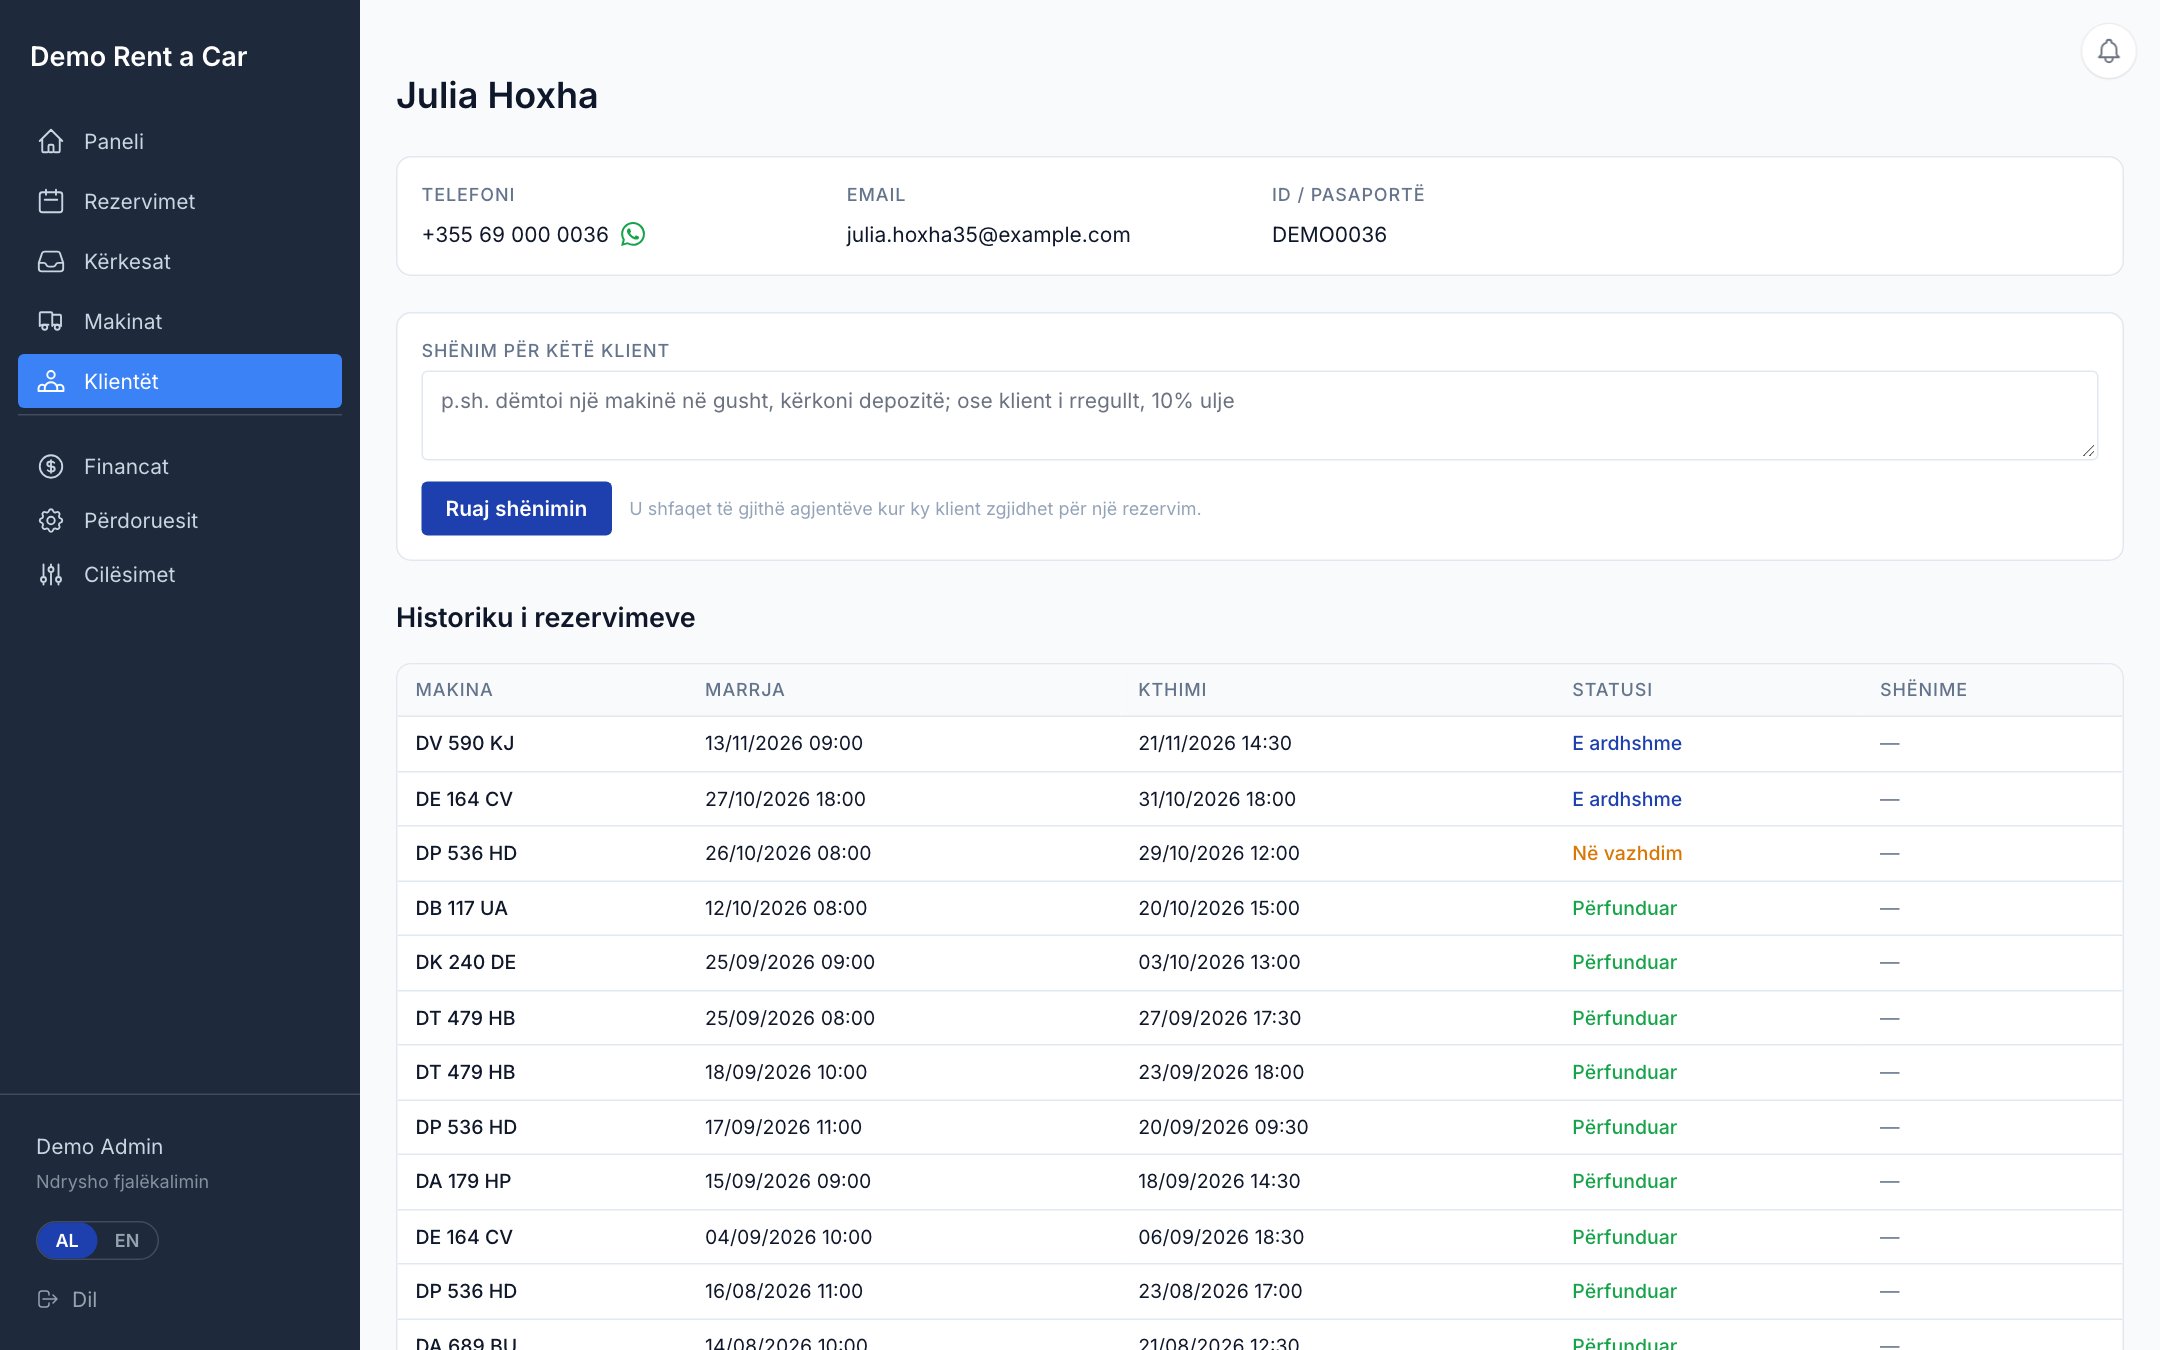The image size is (2160, 1350).
Task: Click the Demo Admin user name
Action: (99, 1146)
